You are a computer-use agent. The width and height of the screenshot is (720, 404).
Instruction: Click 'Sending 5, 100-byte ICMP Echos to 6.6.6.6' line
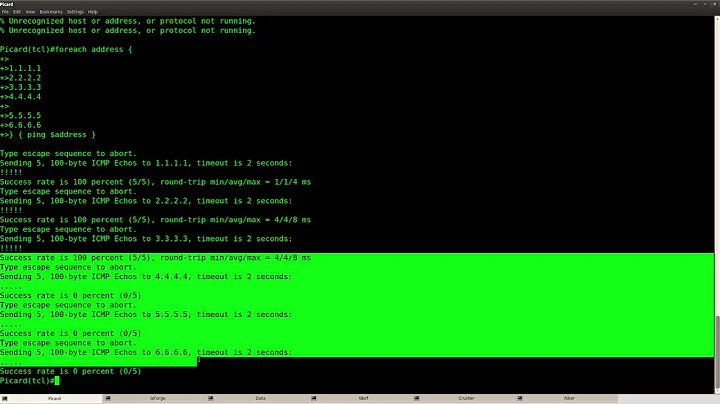[x=146, y=352]
